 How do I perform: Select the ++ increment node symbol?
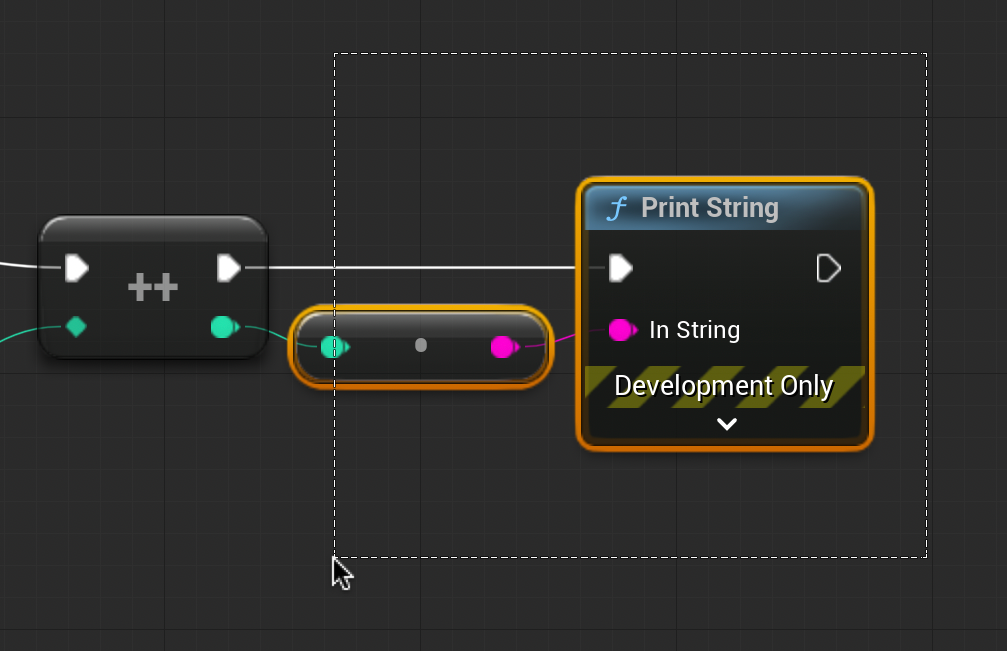(153, 289)
